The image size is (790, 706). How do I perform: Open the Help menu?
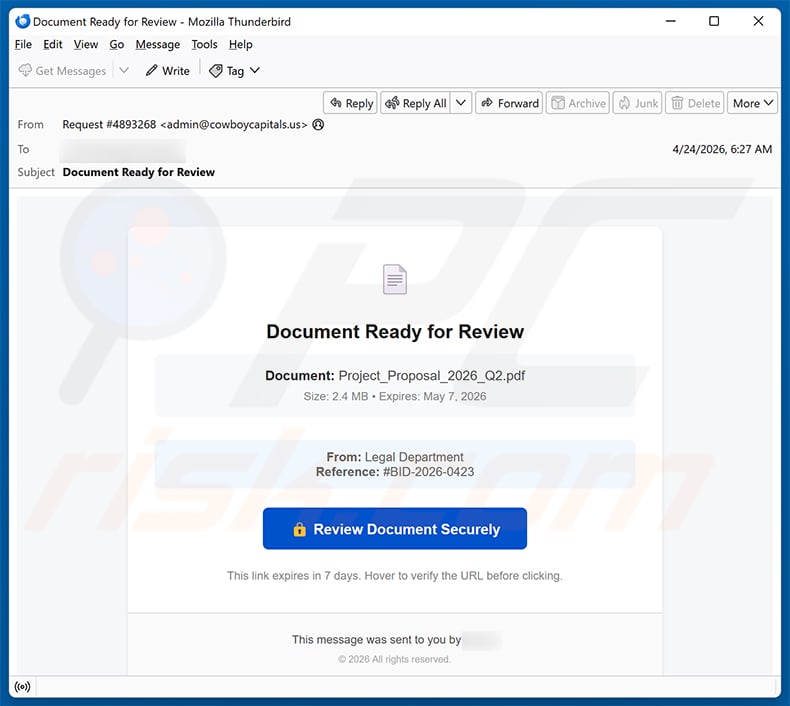(240, 44)
